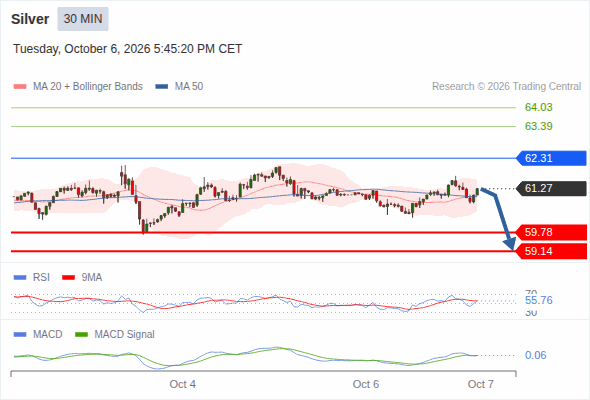This screenshot has height=400, width=590.
Task: Click the red 59.78 support price tag
Action: [551, 232]
